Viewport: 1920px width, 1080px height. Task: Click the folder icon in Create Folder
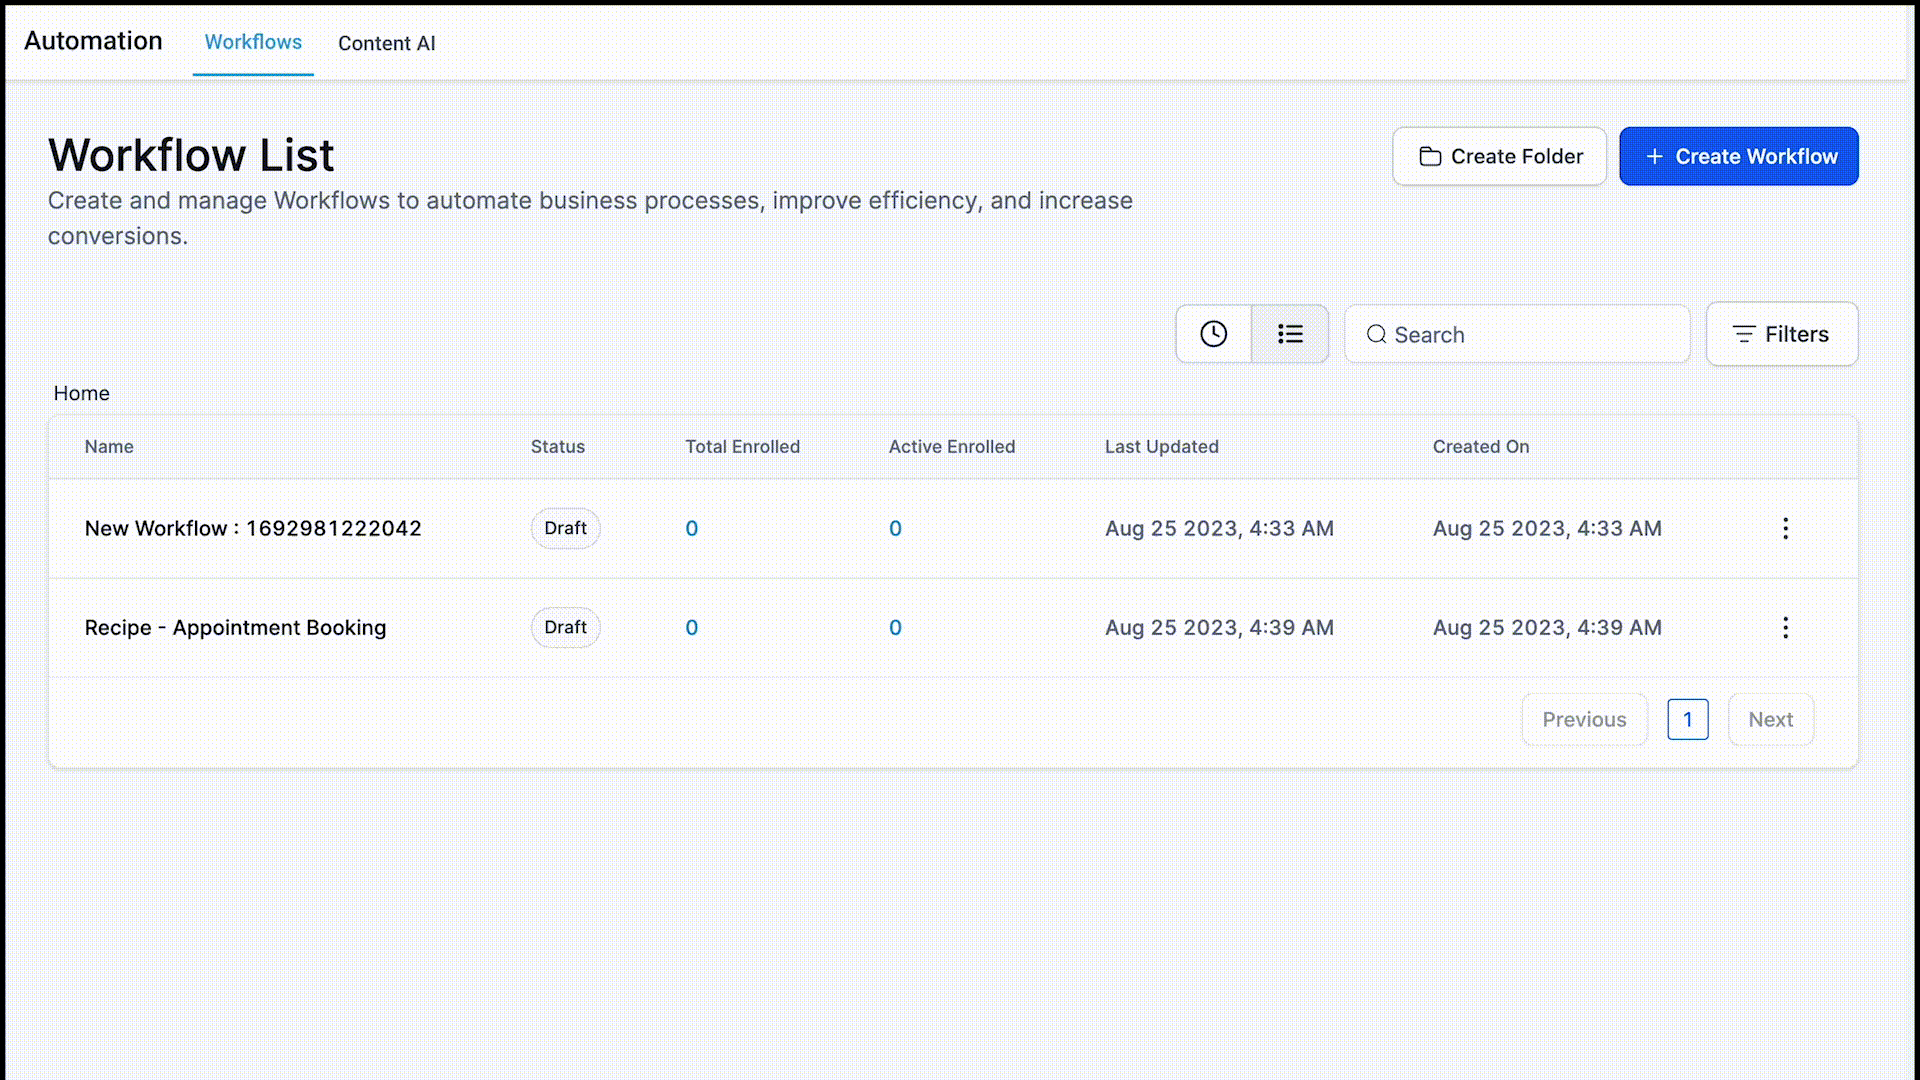[x=1430, y=156]
